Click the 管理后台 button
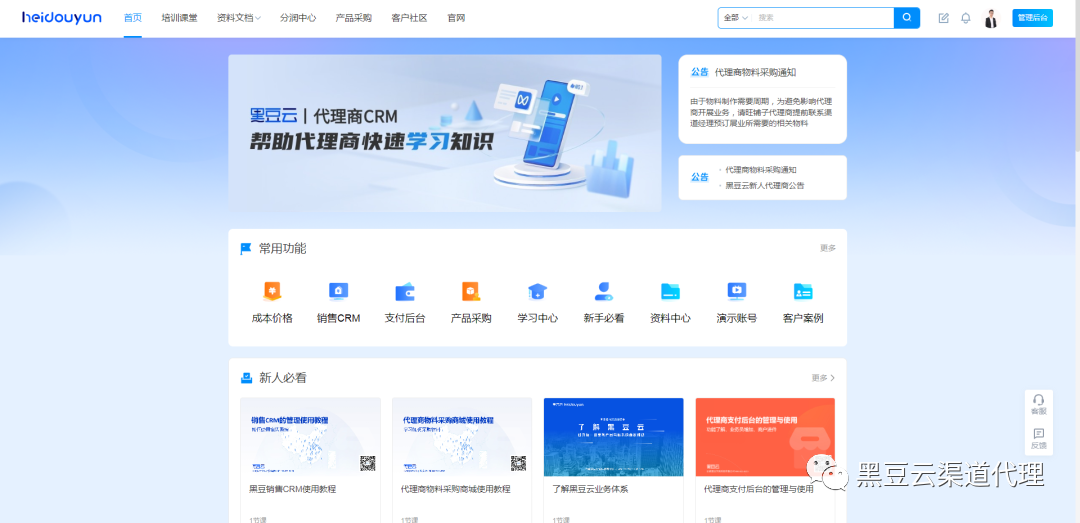Image resolution: width=1080 pixels, height=523 pixels. pos(1032,18)
